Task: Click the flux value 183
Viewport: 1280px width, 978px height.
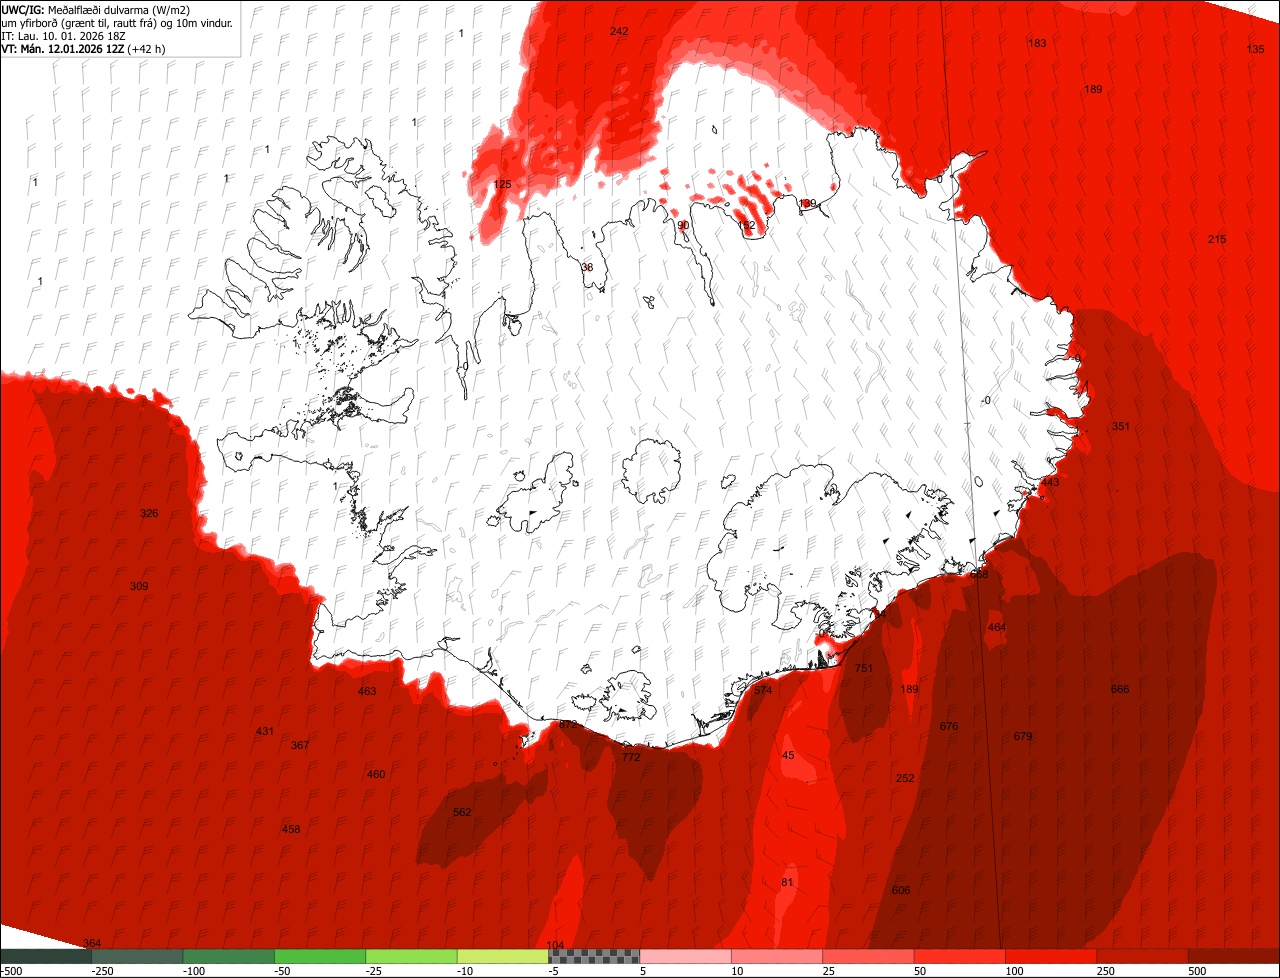Action: pyautogui.click(x=1037, y=43)
